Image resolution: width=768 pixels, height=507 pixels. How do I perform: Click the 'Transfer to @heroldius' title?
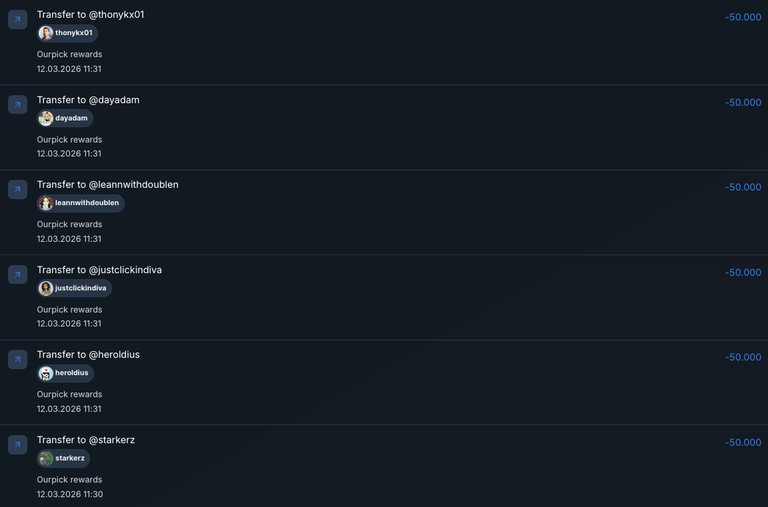pos(88,355)
